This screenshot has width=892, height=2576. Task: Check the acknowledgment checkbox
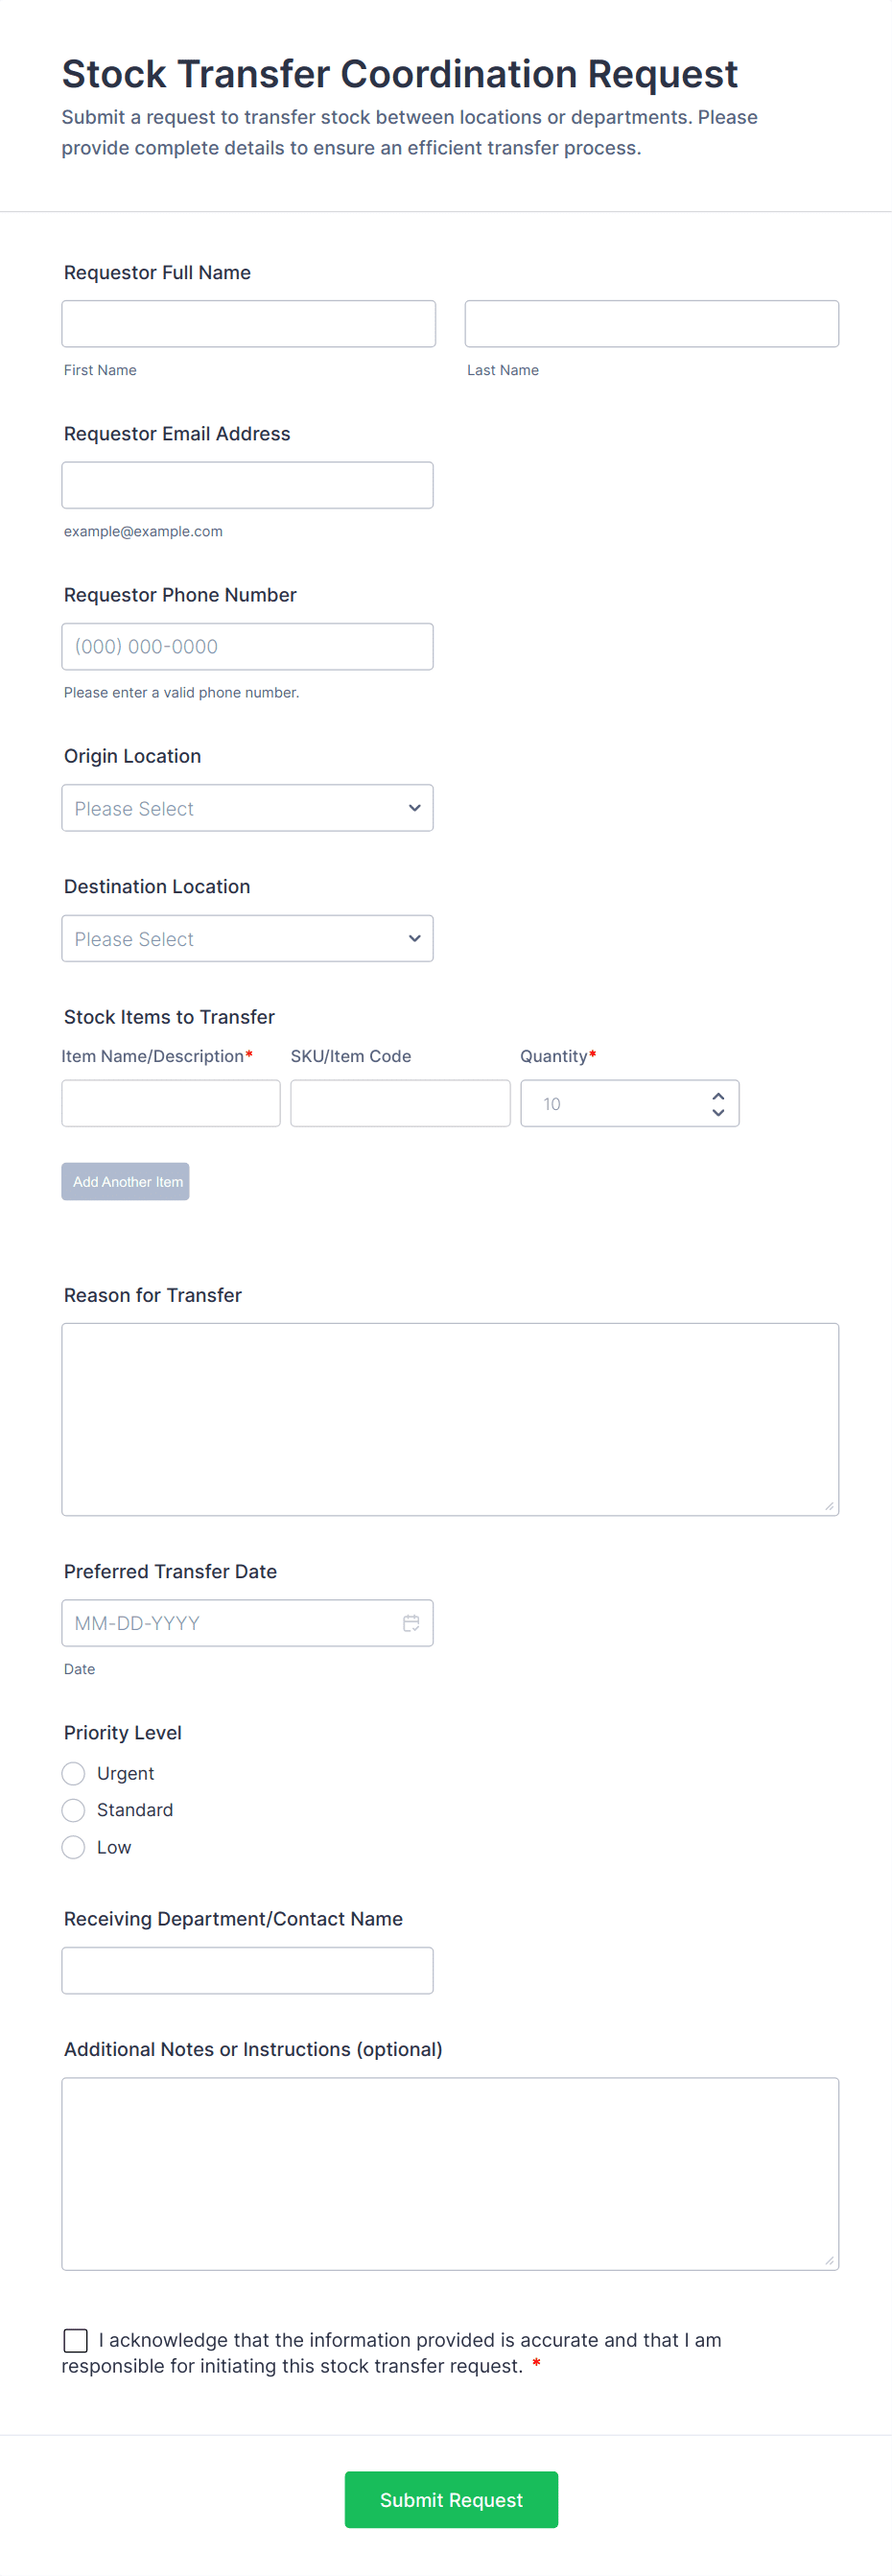point(76,2340)
